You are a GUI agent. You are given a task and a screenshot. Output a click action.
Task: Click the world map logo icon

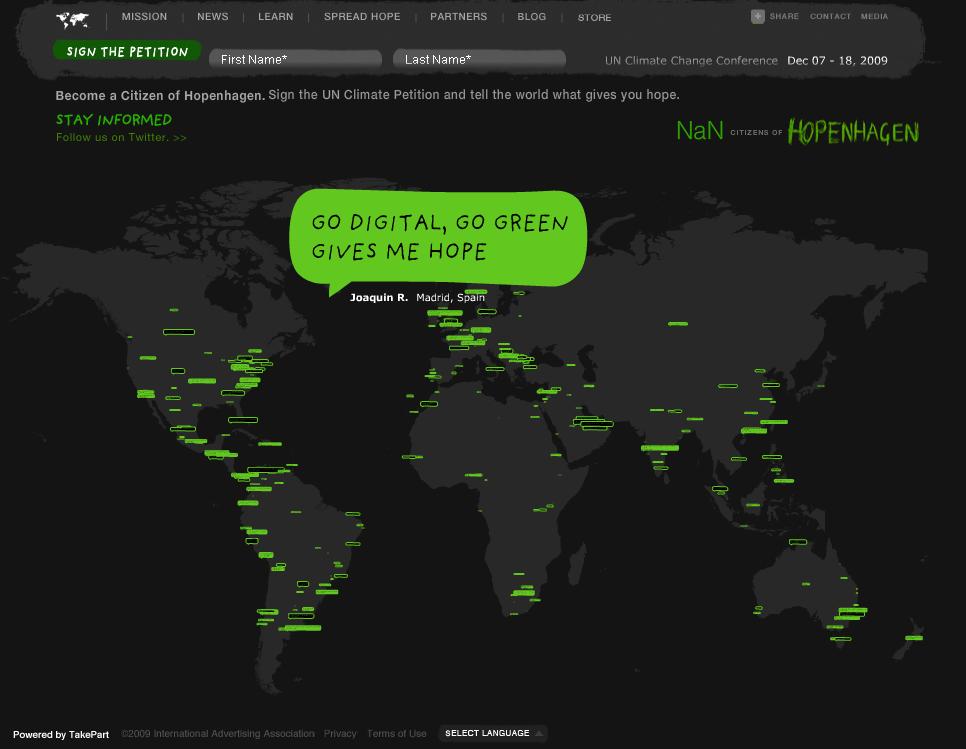[73, 19]
